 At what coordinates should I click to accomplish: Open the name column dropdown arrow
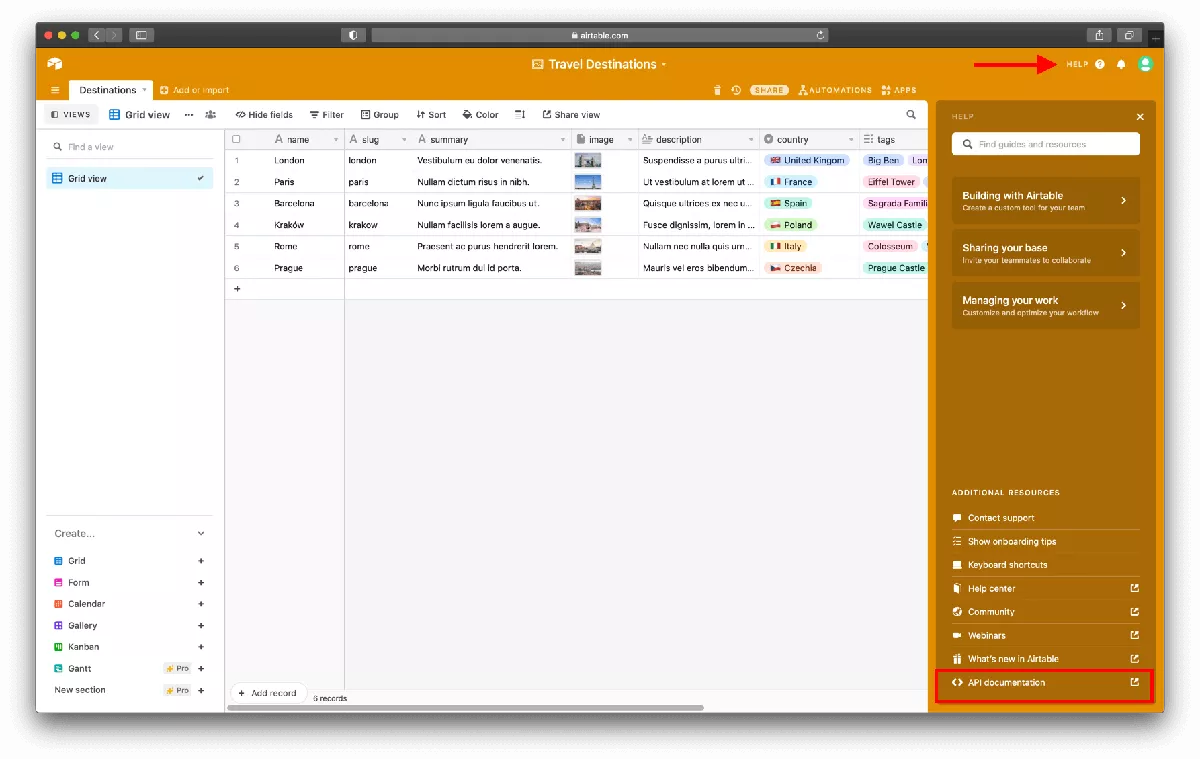point(335,140)
